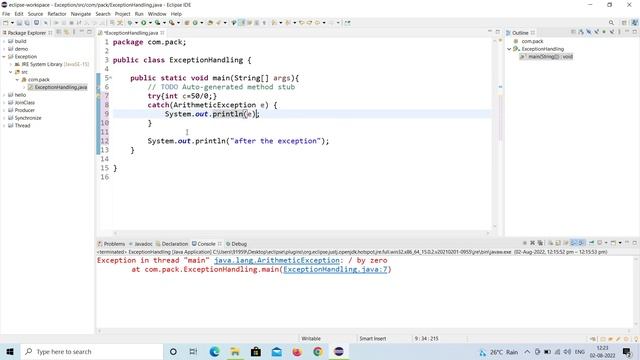Open the New dropdown arrow
This screenshot has width=640, height=360.
click(x=12, y=23)
